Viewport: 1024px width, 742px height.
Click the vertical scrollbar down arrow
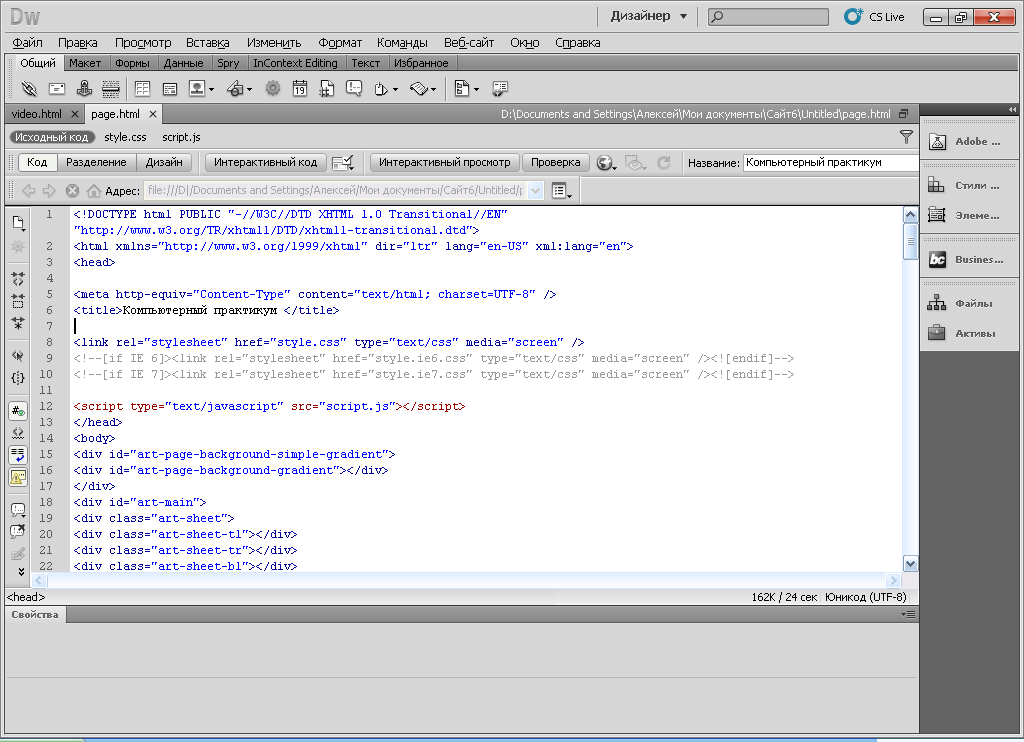pos(910,564)
